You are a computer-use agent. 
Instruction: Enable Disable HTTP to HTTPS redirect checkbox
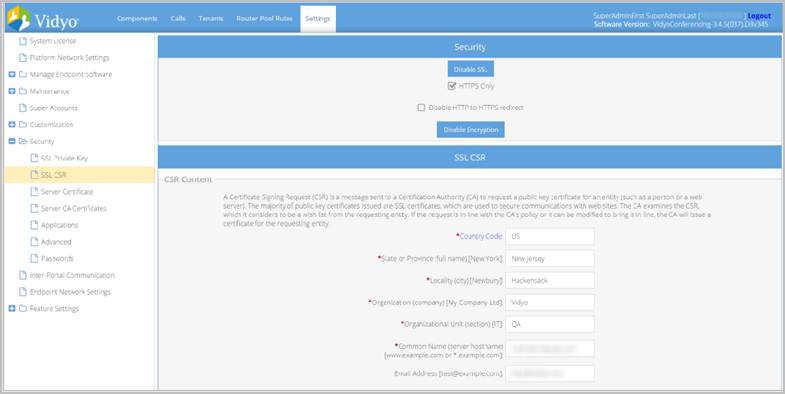click(x=421, y=108)
